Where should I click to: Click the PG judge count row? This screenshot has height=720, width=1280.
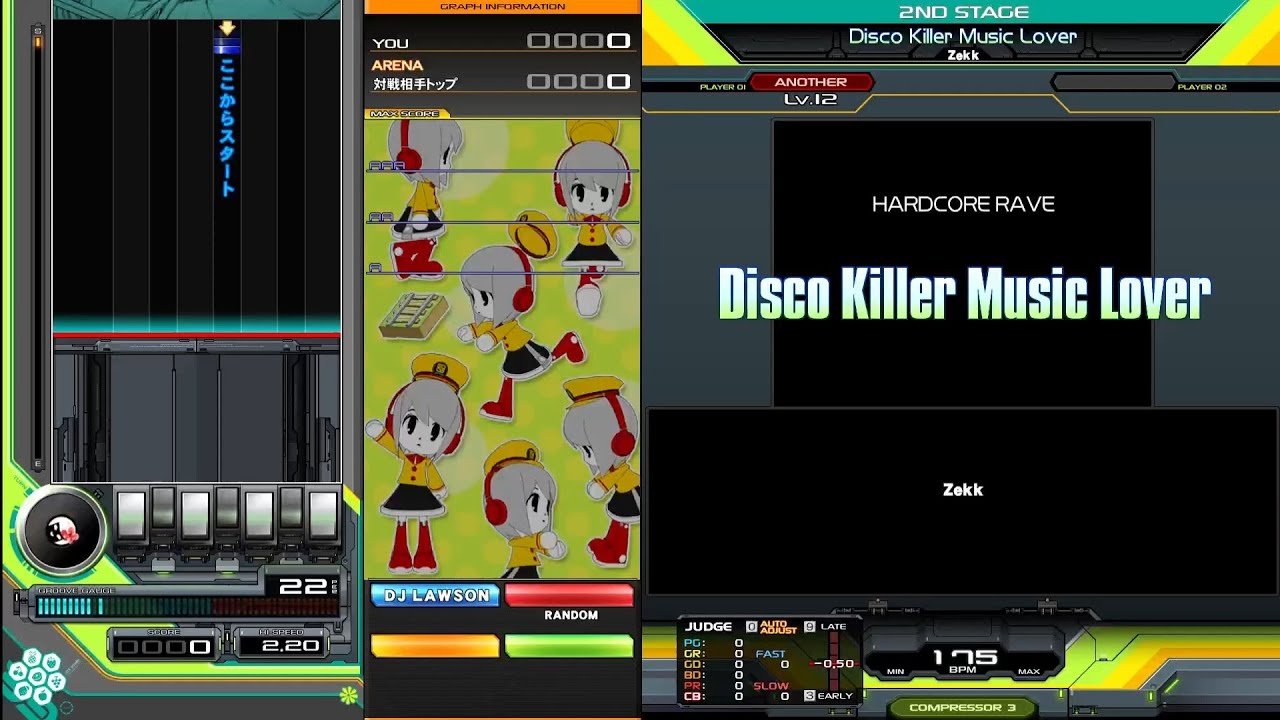pyautogui.click(x=714, y=643)
